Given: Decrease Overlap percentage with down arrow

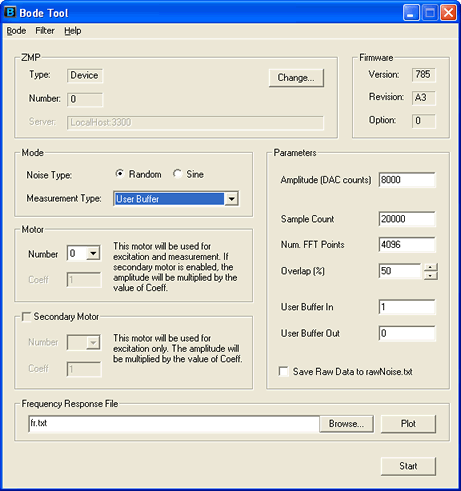Looking at the screenshot, I should 430,276.
